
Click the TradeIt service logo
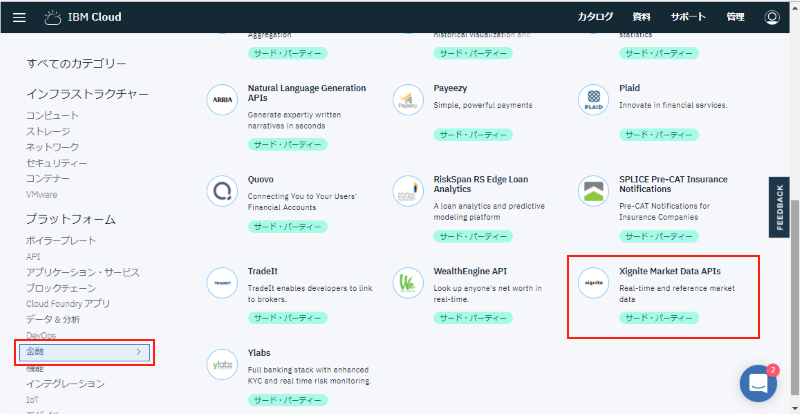click(x=222, y=282)
